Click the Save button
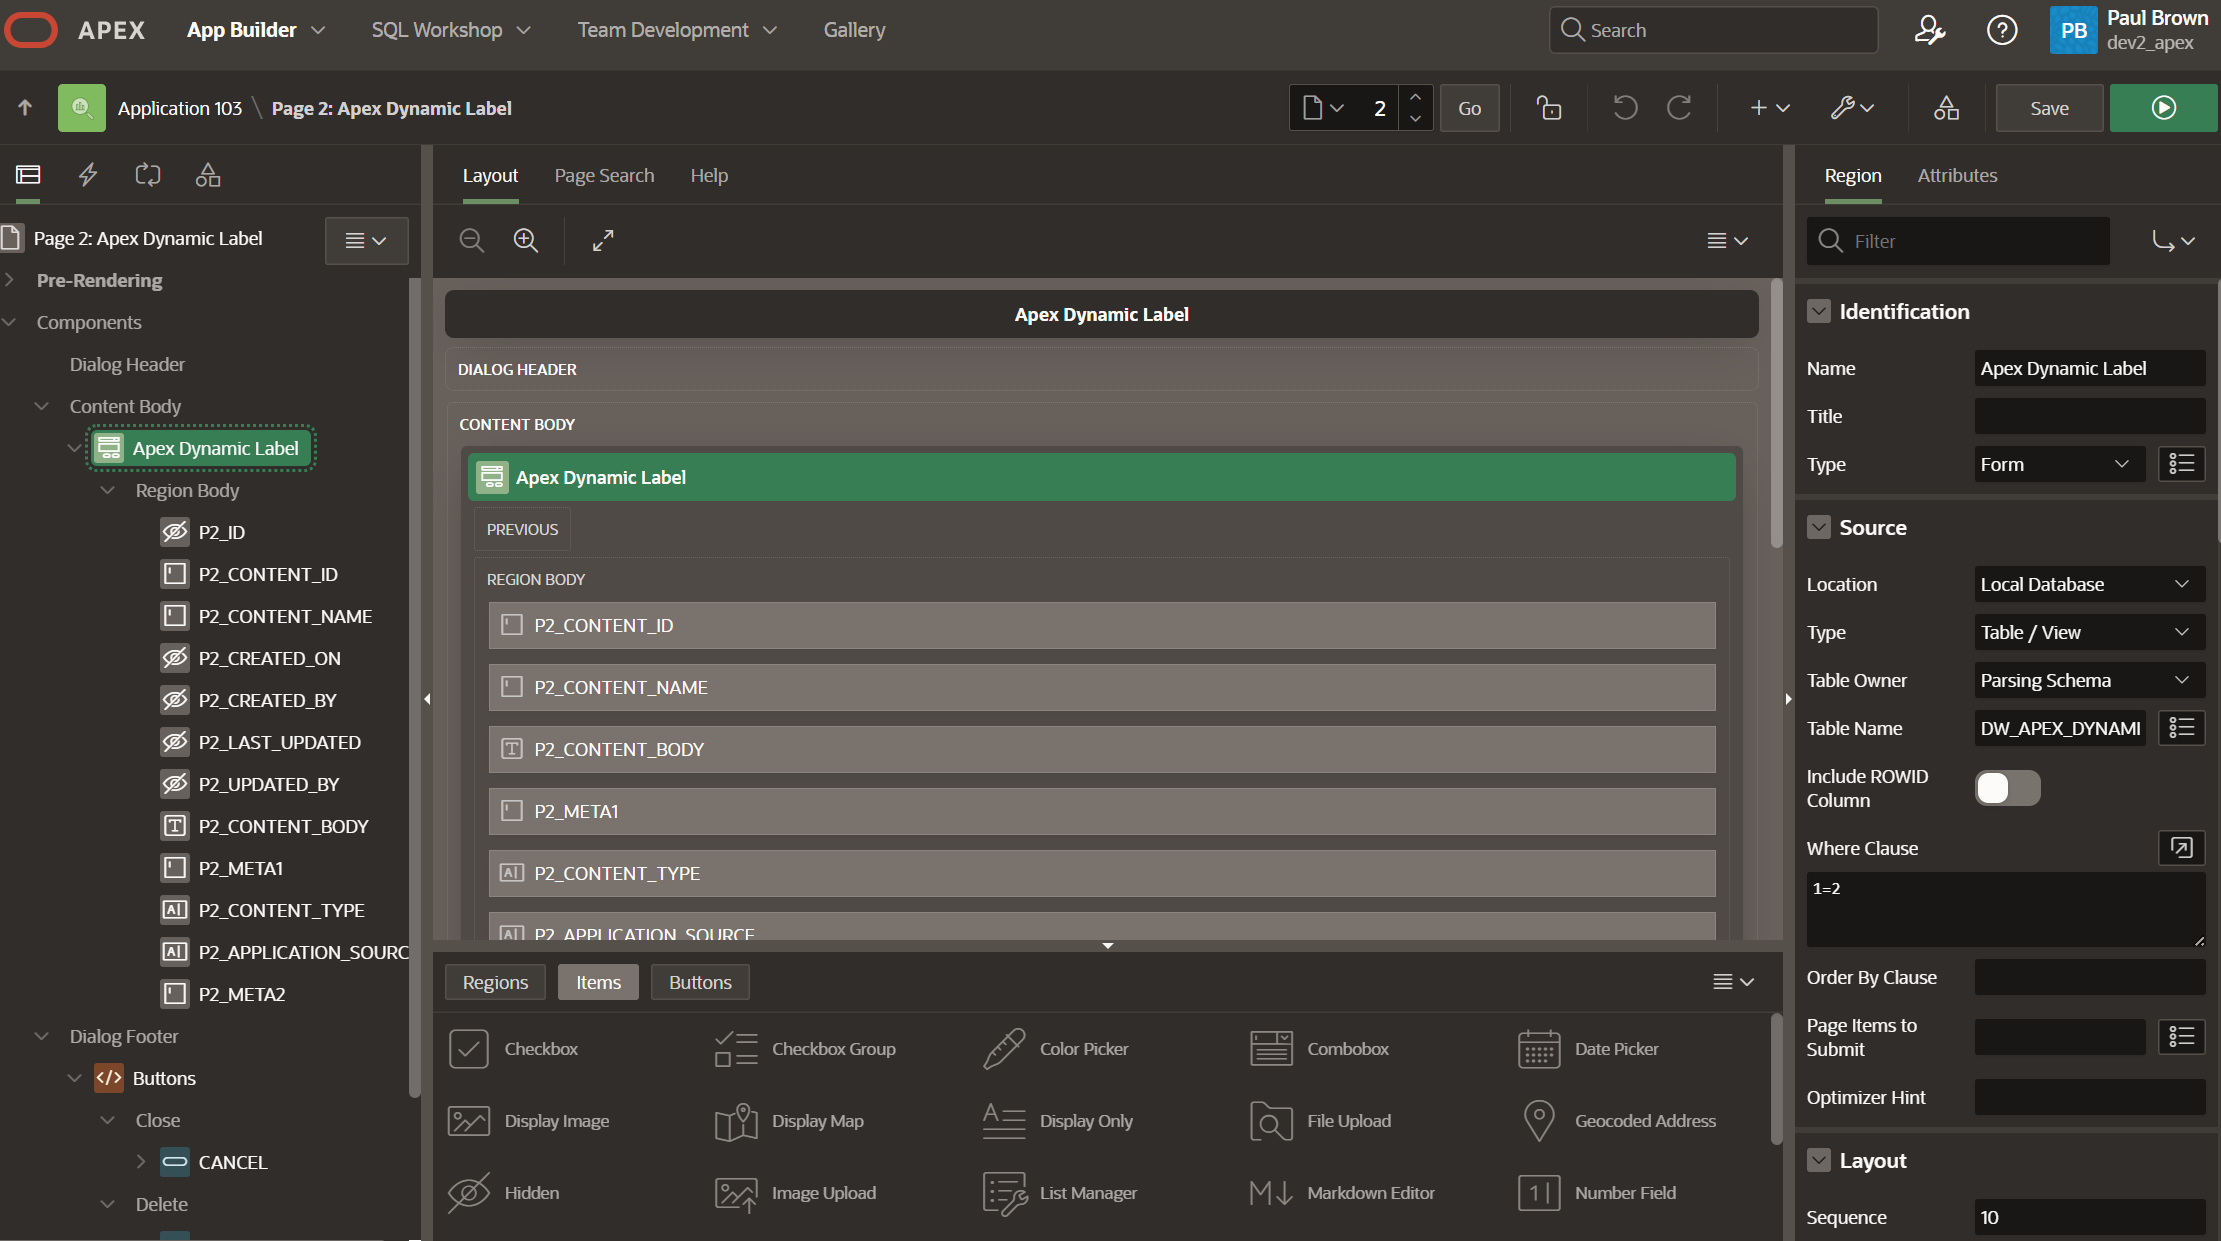The width and height of the screenshot is (2221, 1241). 2049,108
